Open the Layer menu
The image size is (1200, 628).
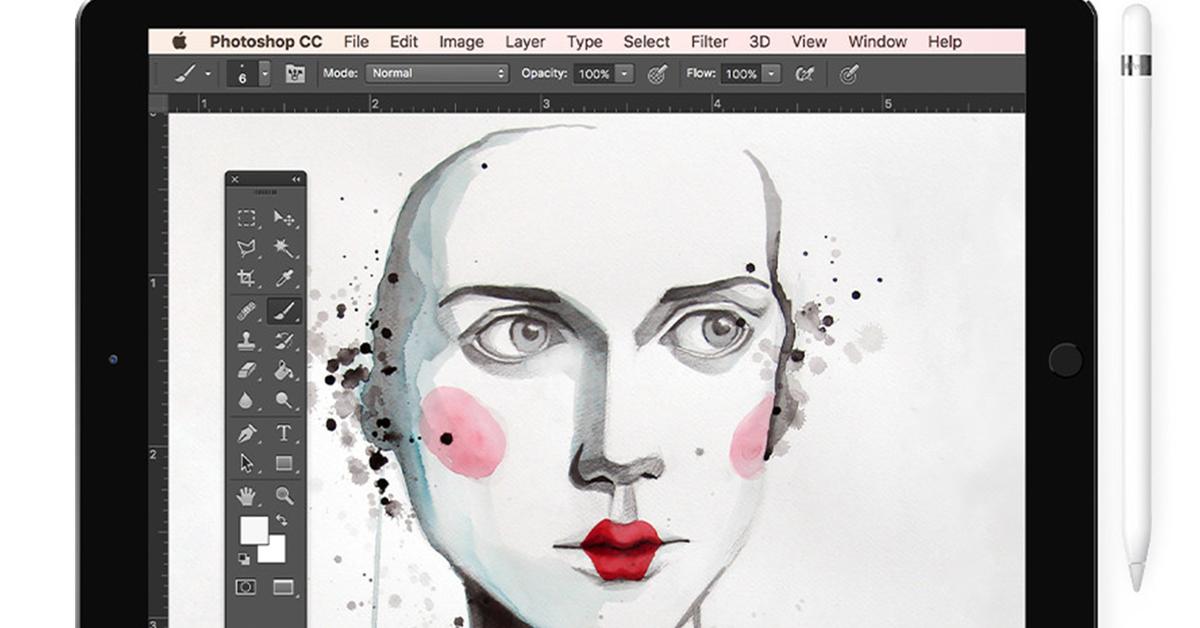click(525, 42)
